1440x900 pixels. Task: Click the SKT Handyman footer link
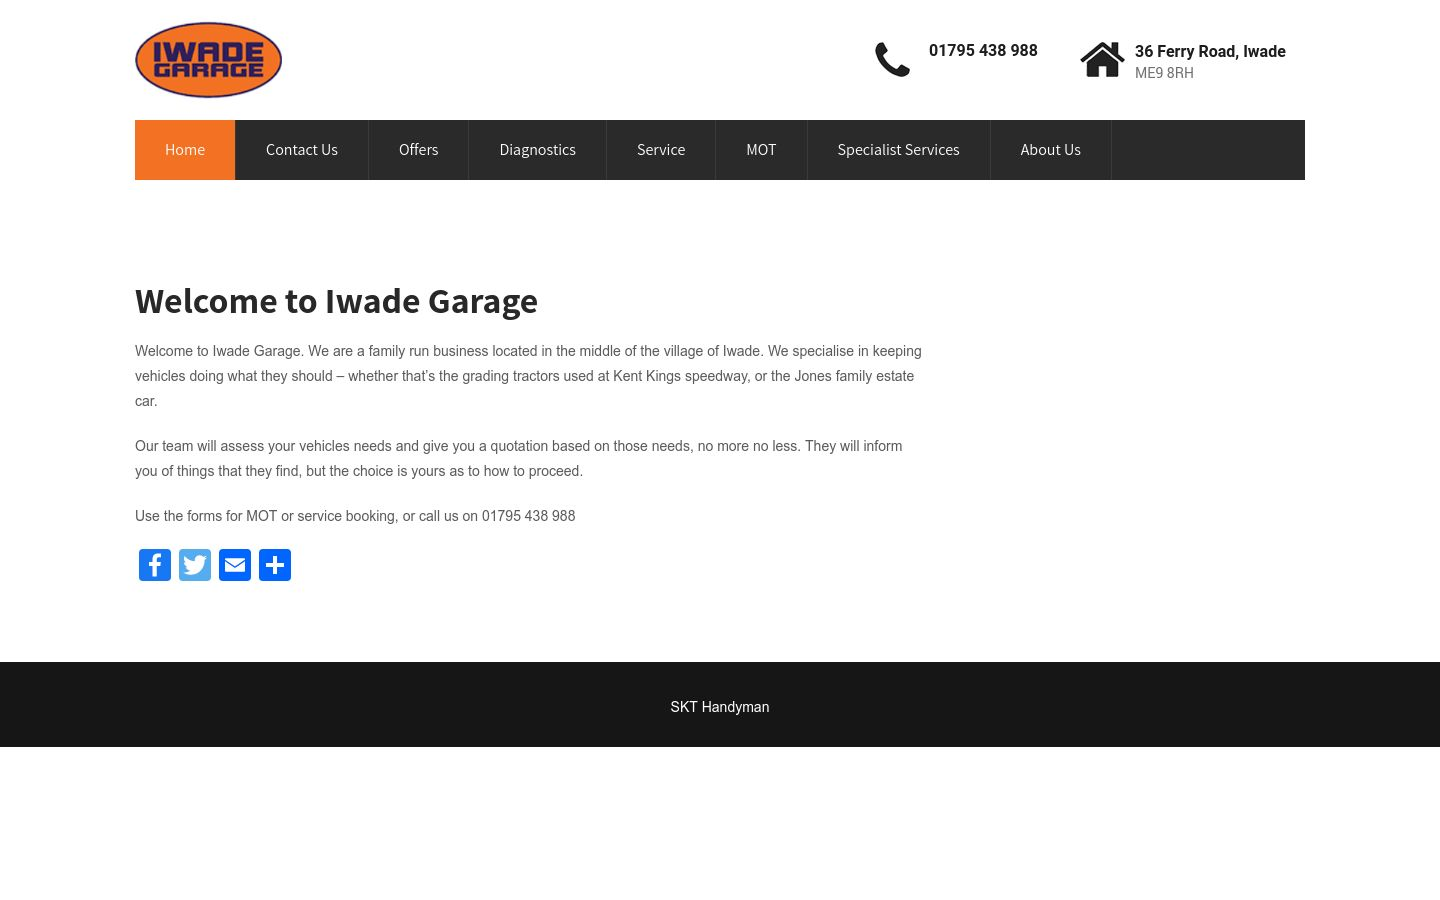(720, 707)
